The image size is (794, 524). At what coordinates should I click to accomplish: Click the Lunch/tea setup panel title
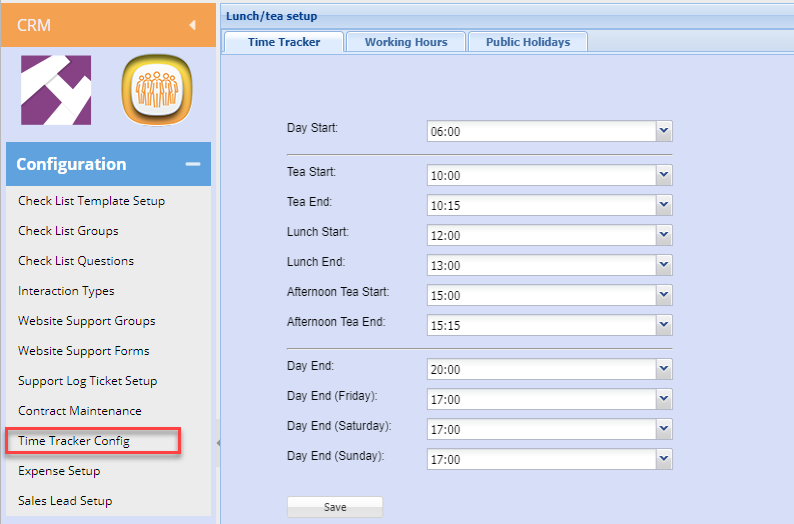click(x=271, y=16)
